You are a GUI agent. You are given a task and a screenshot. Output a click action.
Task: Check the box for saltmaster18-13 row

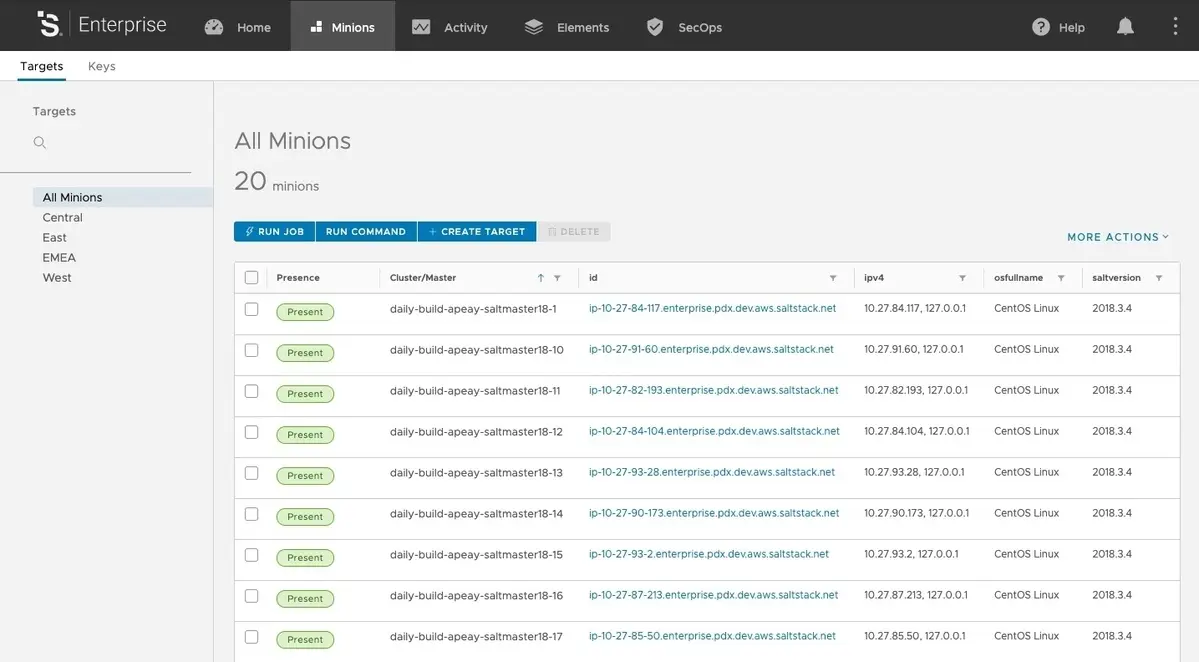point(252,473)
